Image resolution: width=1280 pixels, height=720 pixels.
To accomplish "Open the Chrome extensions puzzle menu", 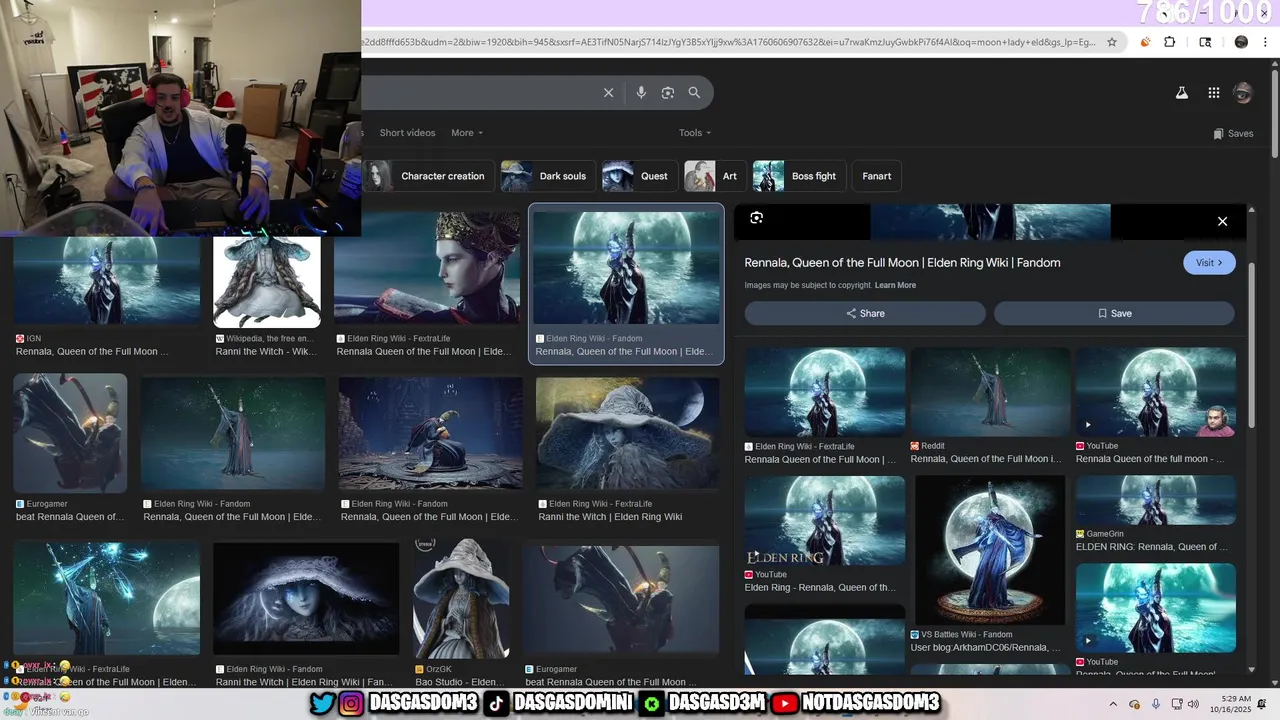I will (1170, 42).
